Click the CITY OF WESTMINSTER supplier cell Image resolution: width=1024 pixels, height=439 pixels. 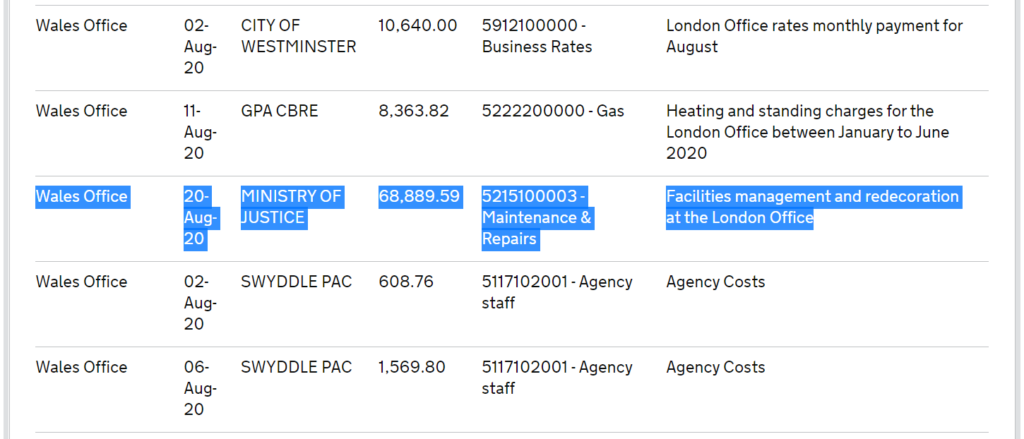click(298, 36)
